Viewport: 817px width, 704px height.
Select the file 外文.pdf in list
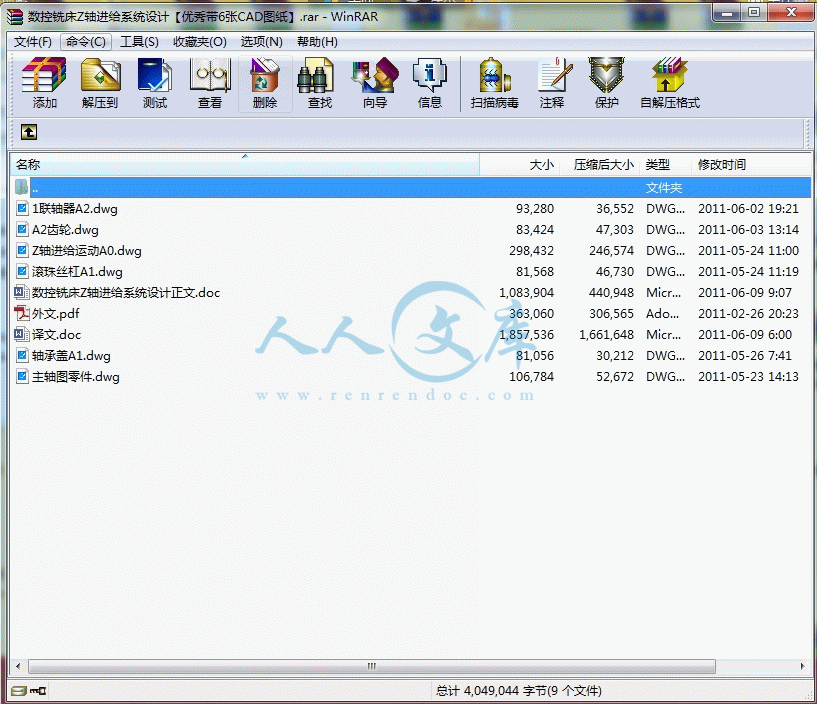(56, 314)
